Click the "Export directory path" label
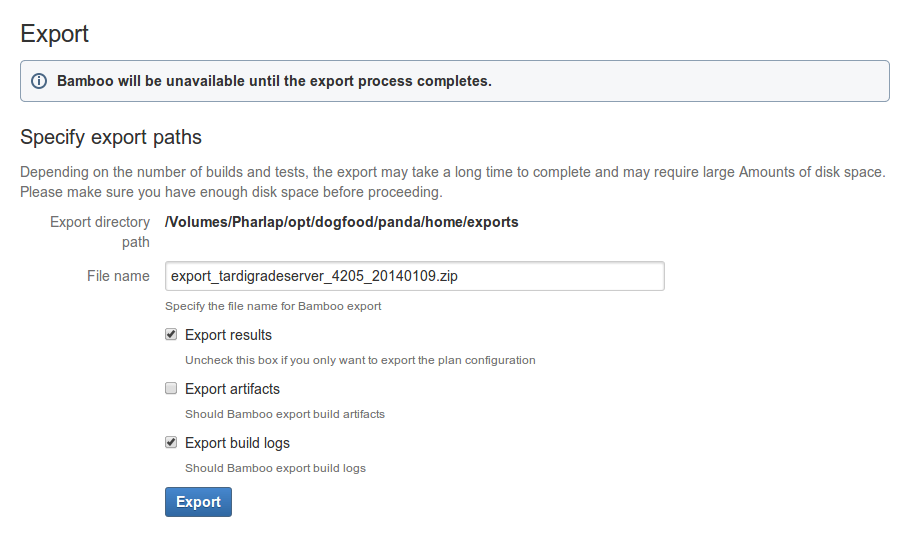Viewport: 910px width, 538px height. point(100,232)
